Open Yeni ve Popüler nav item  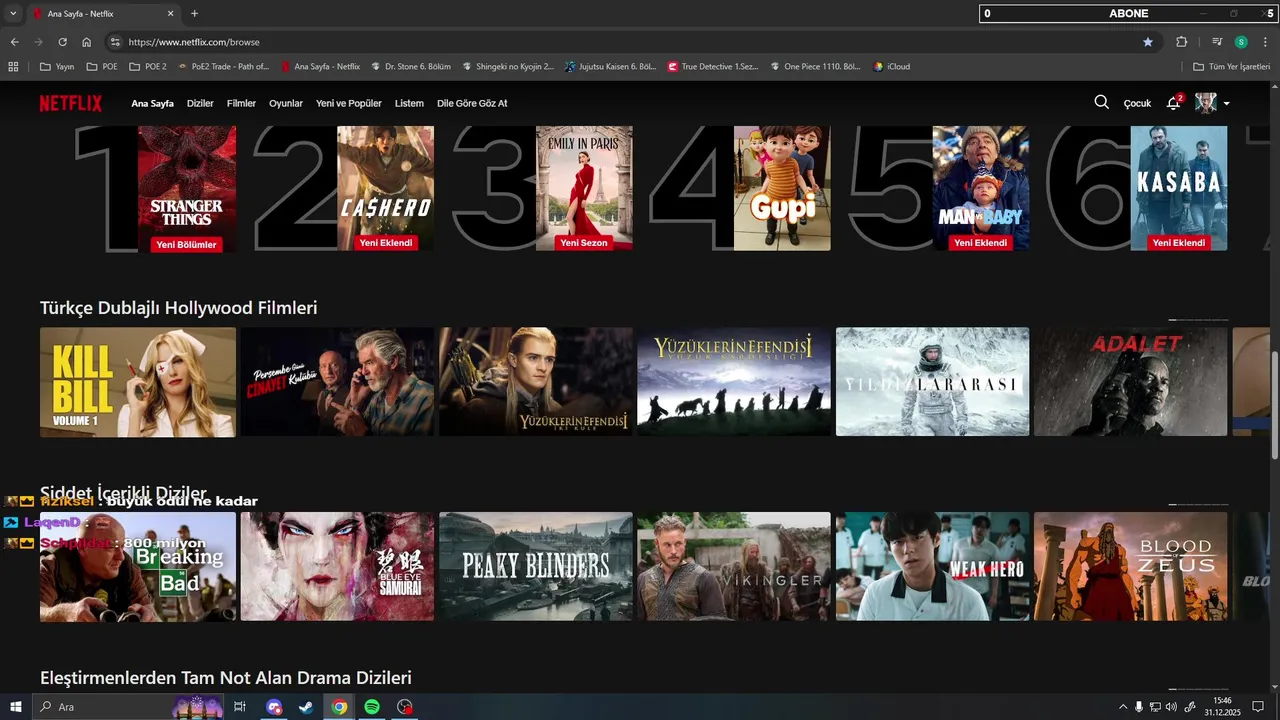point(349,103)
